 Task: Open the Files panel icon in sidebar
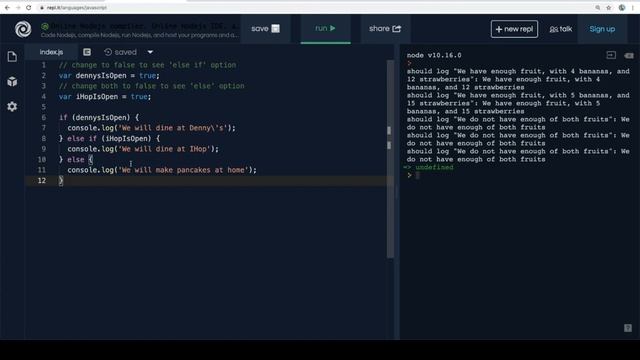pos(12,56)
